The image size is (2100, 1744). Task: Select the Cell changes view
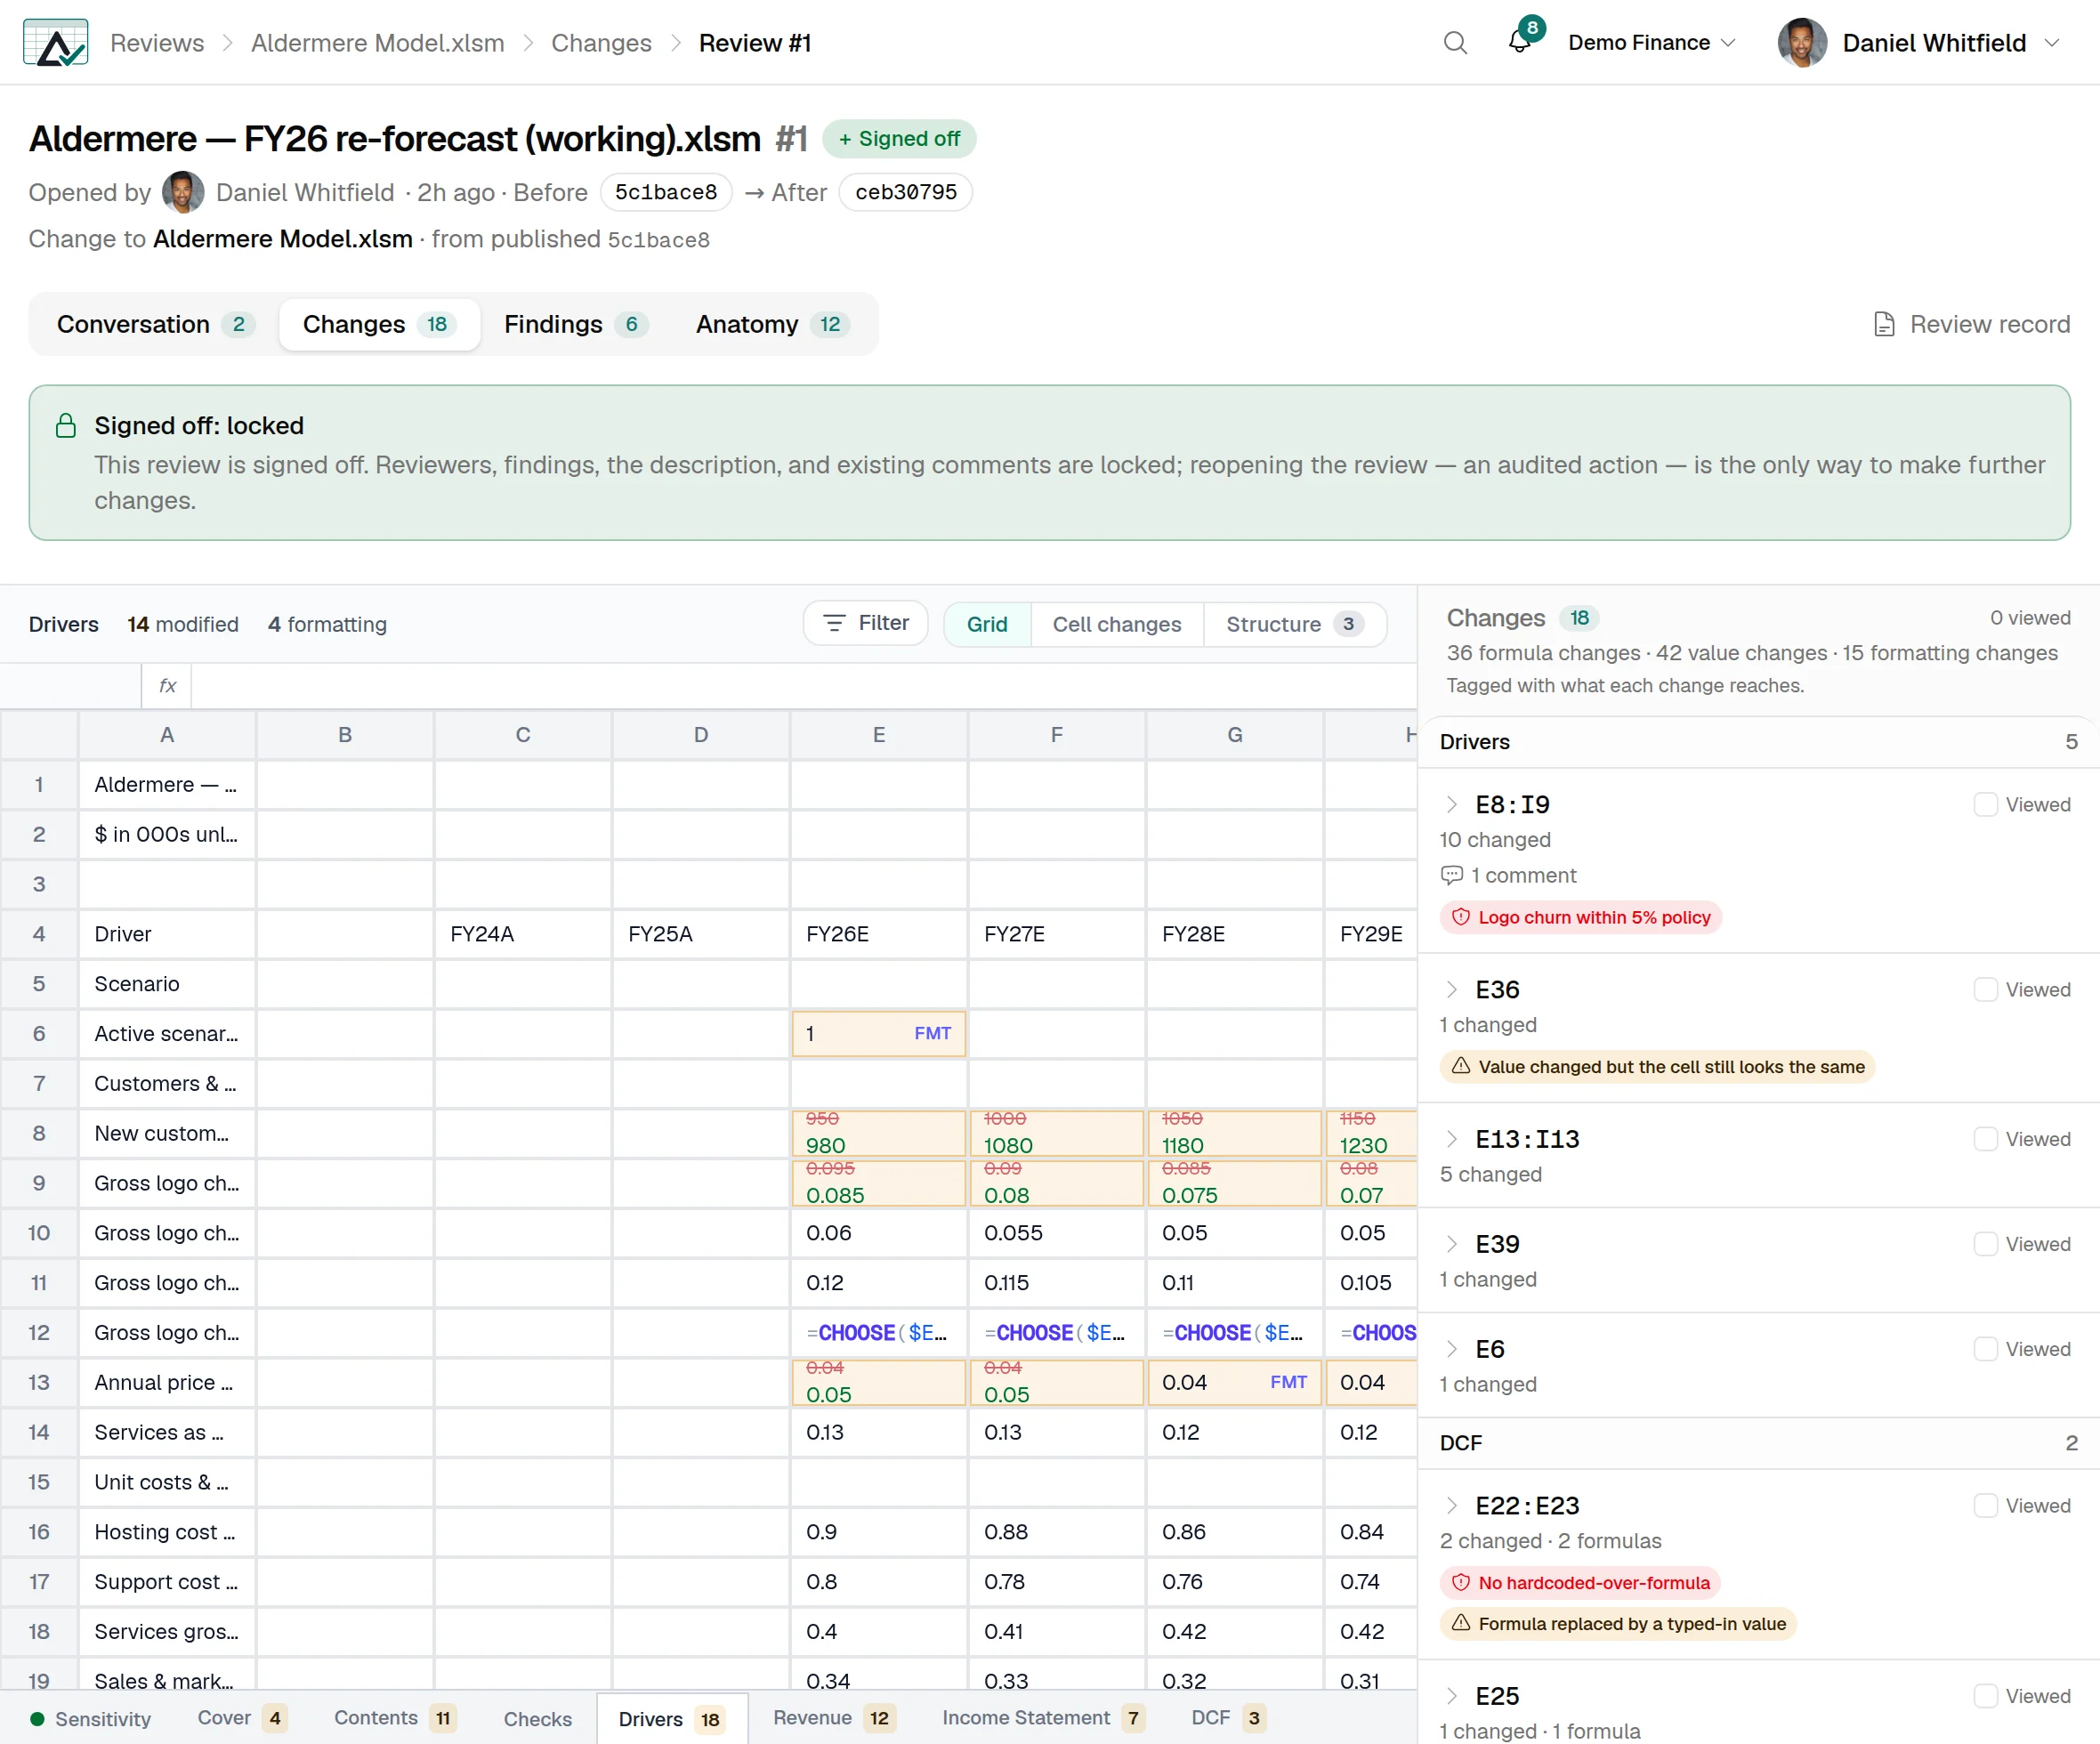1116,624
